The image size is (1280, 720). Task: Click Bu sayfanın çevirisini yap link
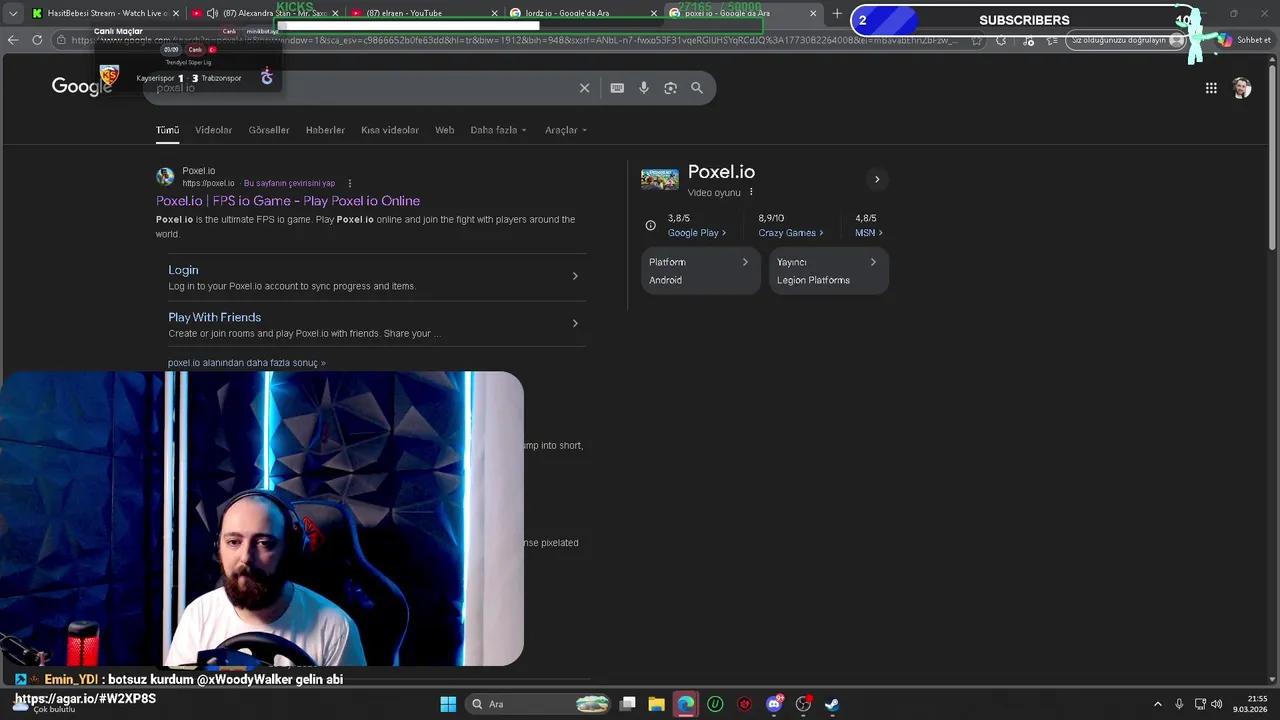[x=289, y=184]
